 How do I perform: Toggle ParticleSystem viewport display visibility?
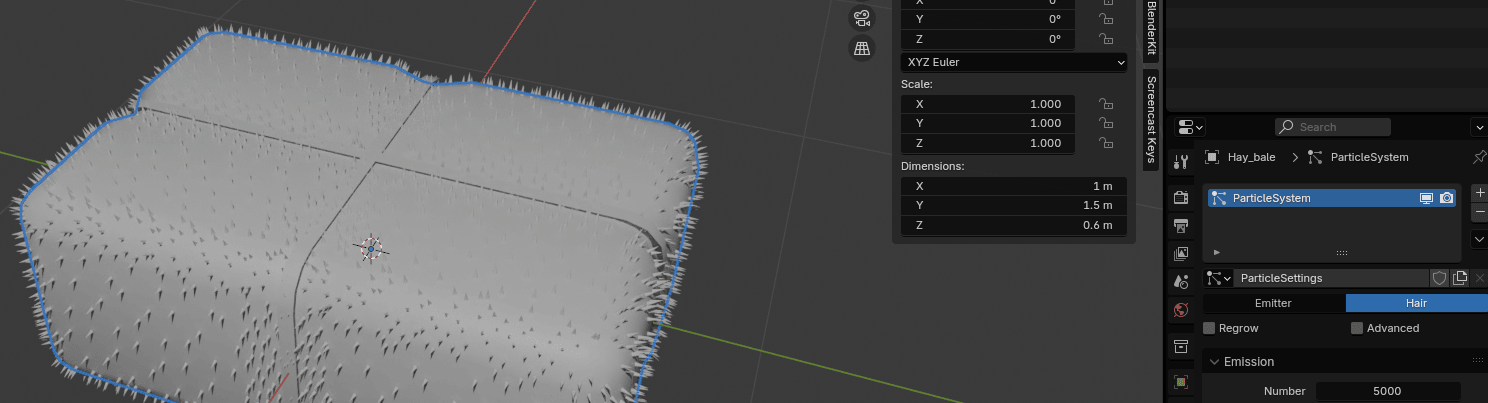coord(1426,198)
